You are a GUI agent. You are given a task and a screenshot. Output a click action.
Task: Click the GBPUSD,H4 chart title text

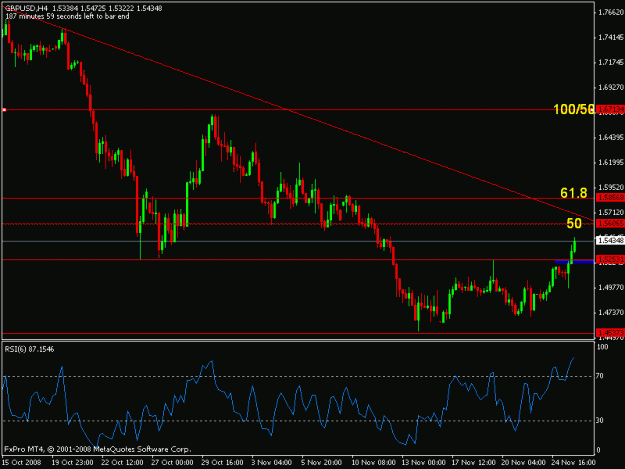[26, 8]
